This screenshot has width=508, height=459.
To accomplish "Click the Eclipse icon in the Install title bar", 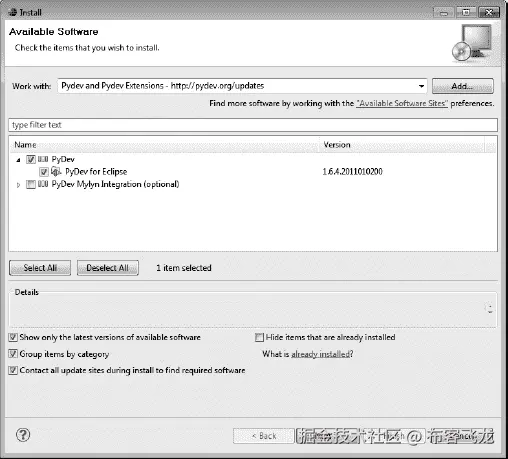I will (x=13, y=13).
